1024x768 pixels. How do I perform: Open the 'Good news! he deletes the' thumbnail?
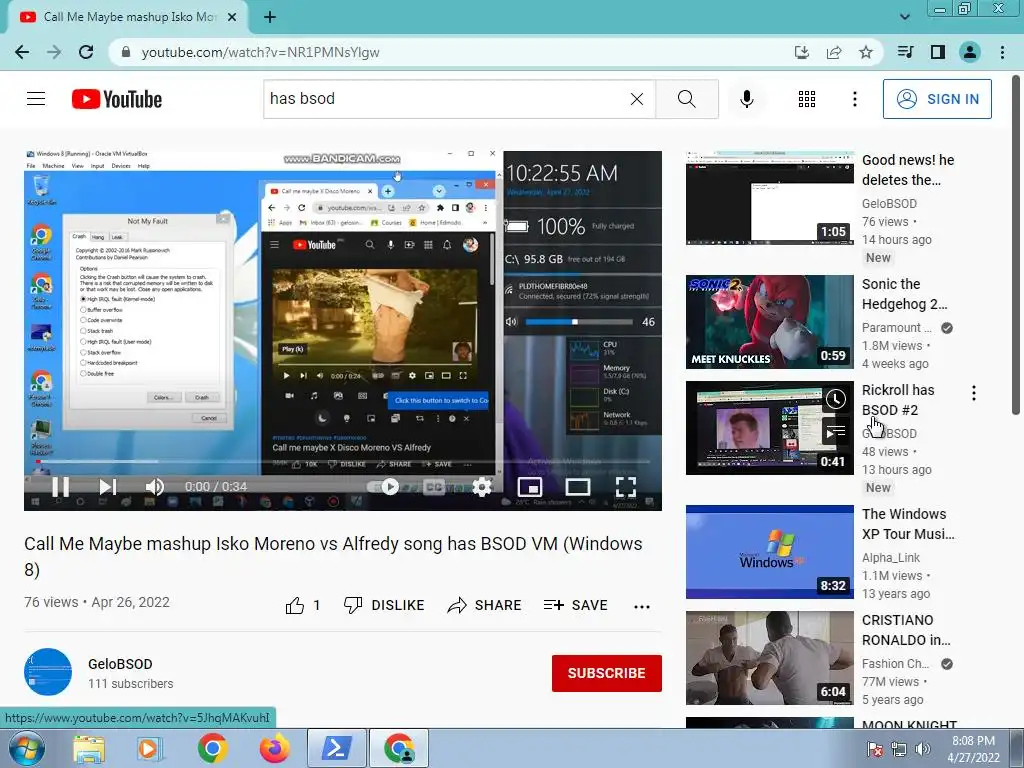pos(769,197)
